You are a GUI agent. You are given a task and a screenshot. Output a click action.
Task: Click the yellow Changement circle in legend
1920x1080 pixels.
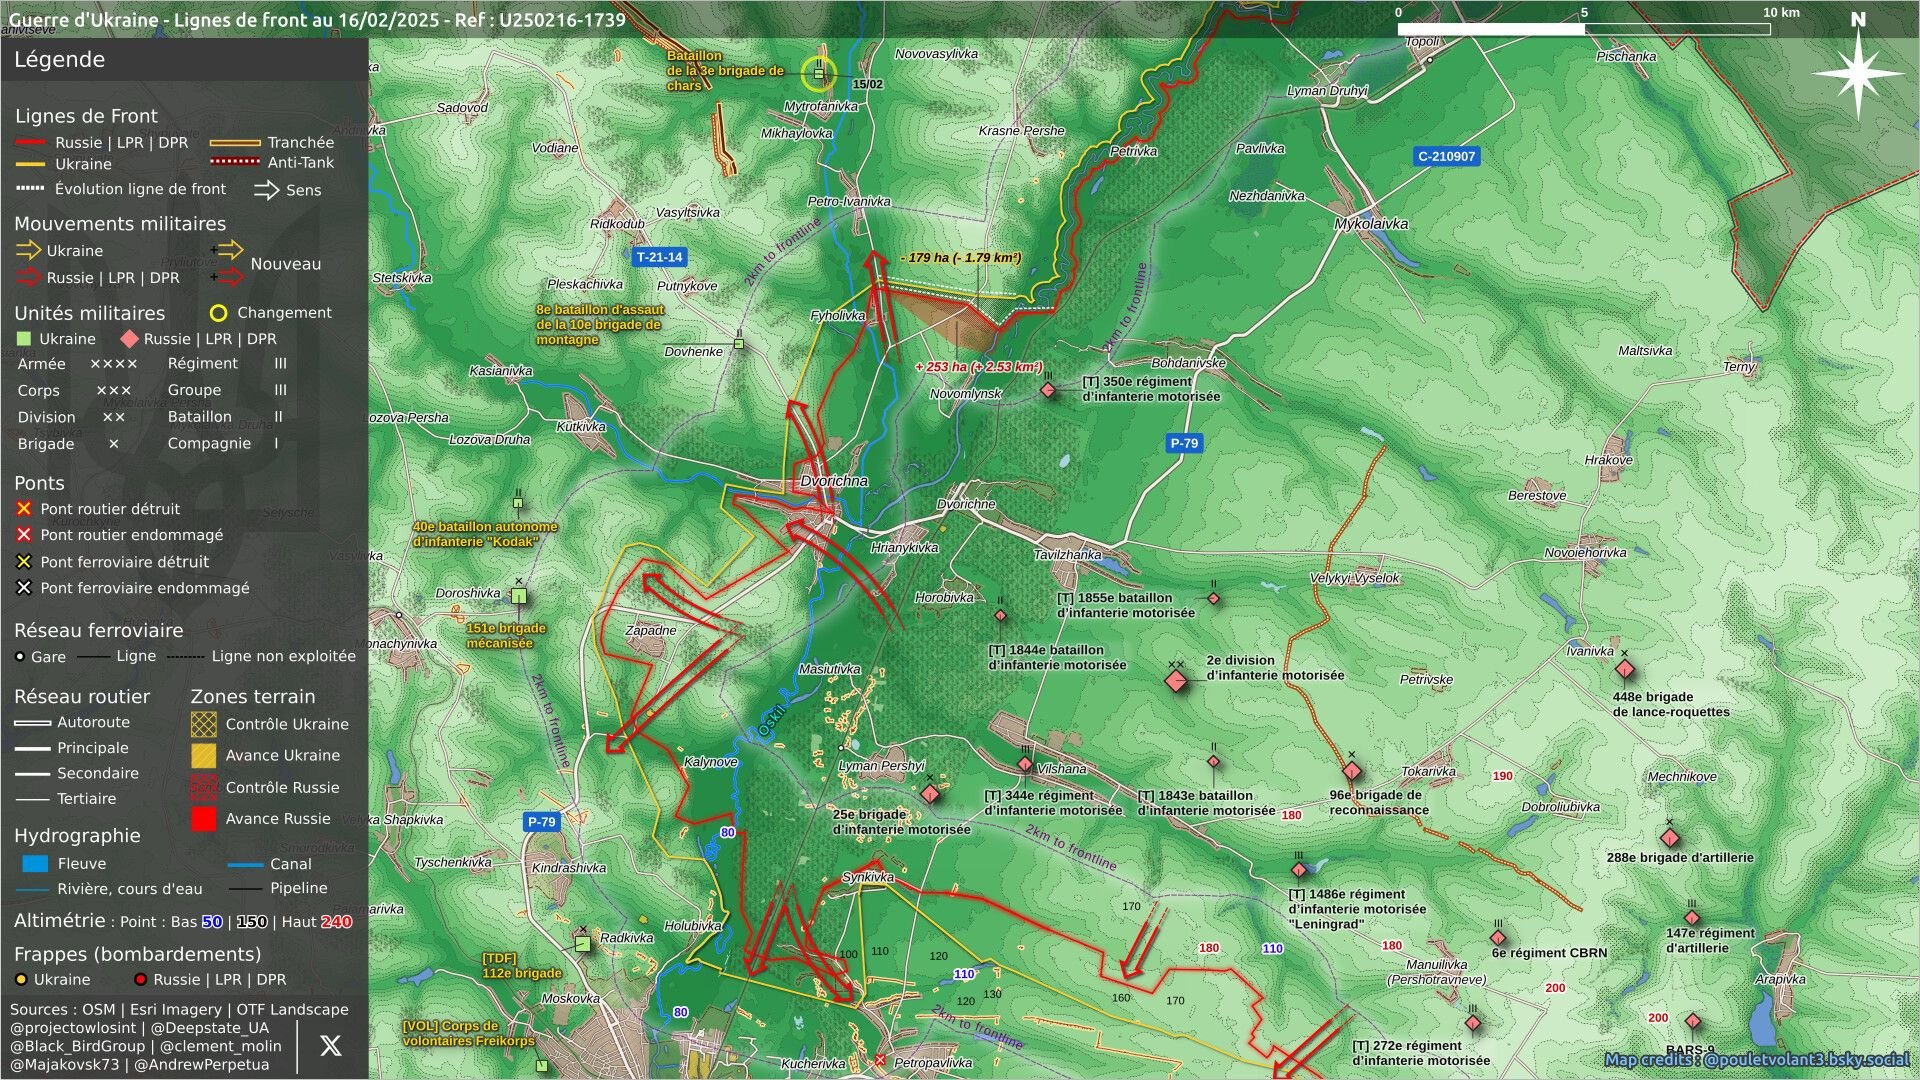[218, 313]
